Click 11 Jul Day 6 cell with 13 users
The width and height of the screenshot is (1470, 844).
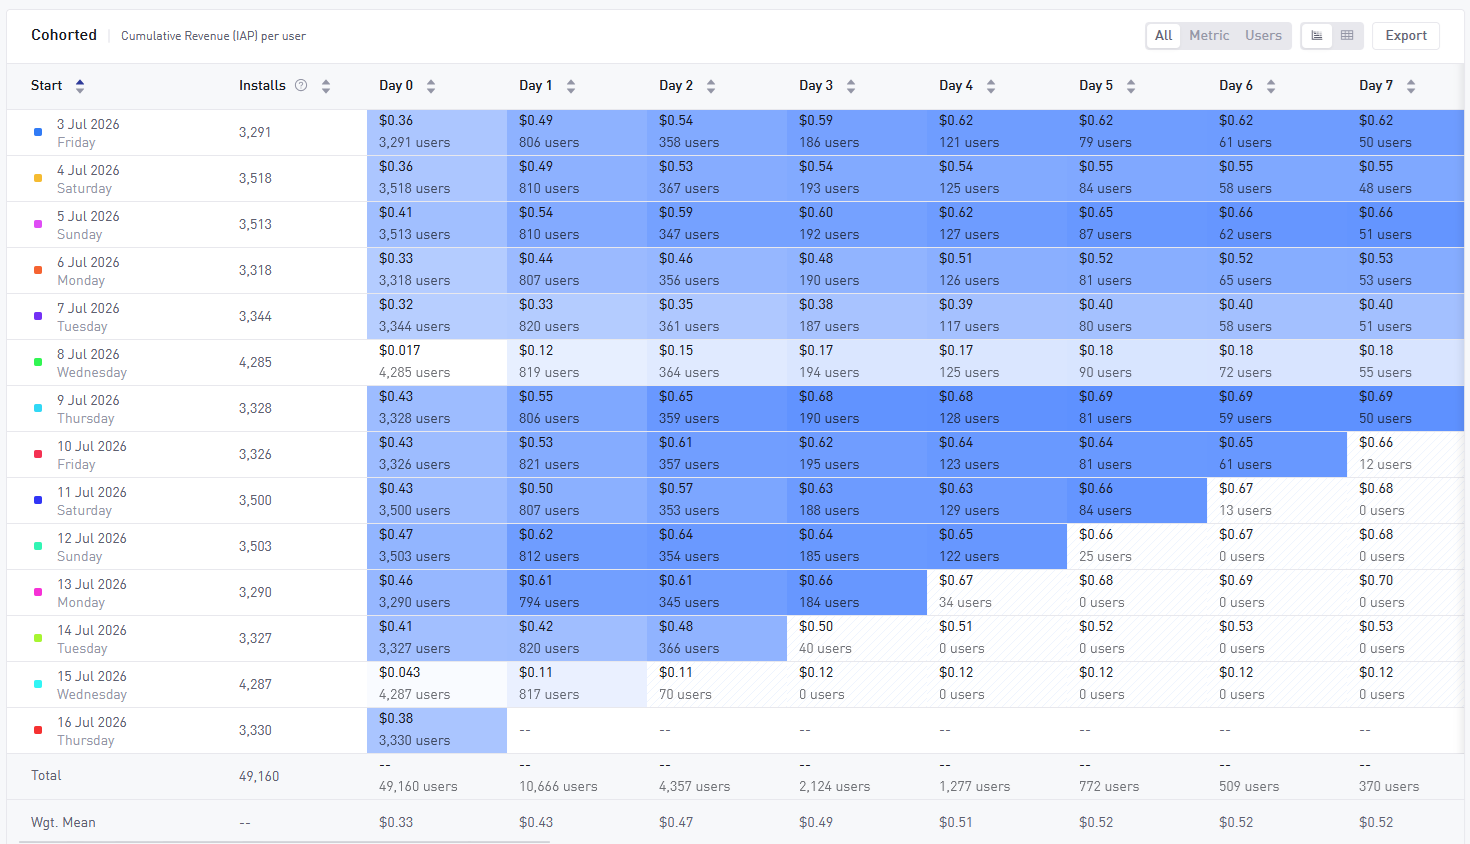[1277, 500]
